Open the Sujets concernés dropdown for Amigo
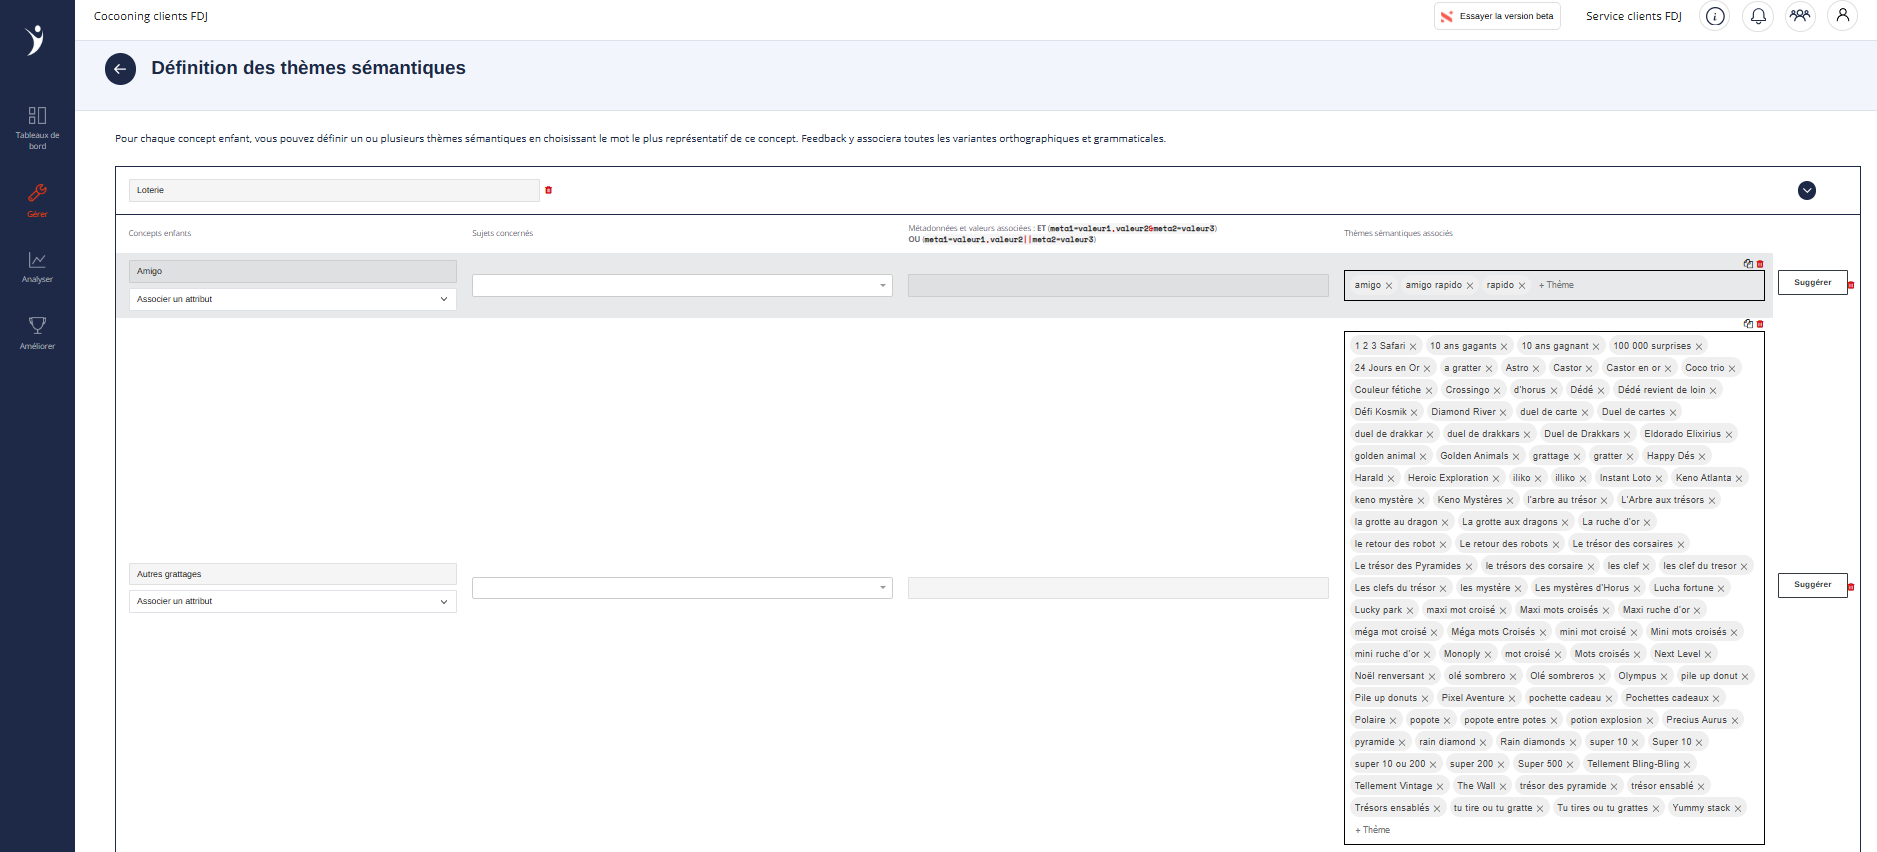The image size is (1877, 852). pyautogui.click(x=681, y=286)
